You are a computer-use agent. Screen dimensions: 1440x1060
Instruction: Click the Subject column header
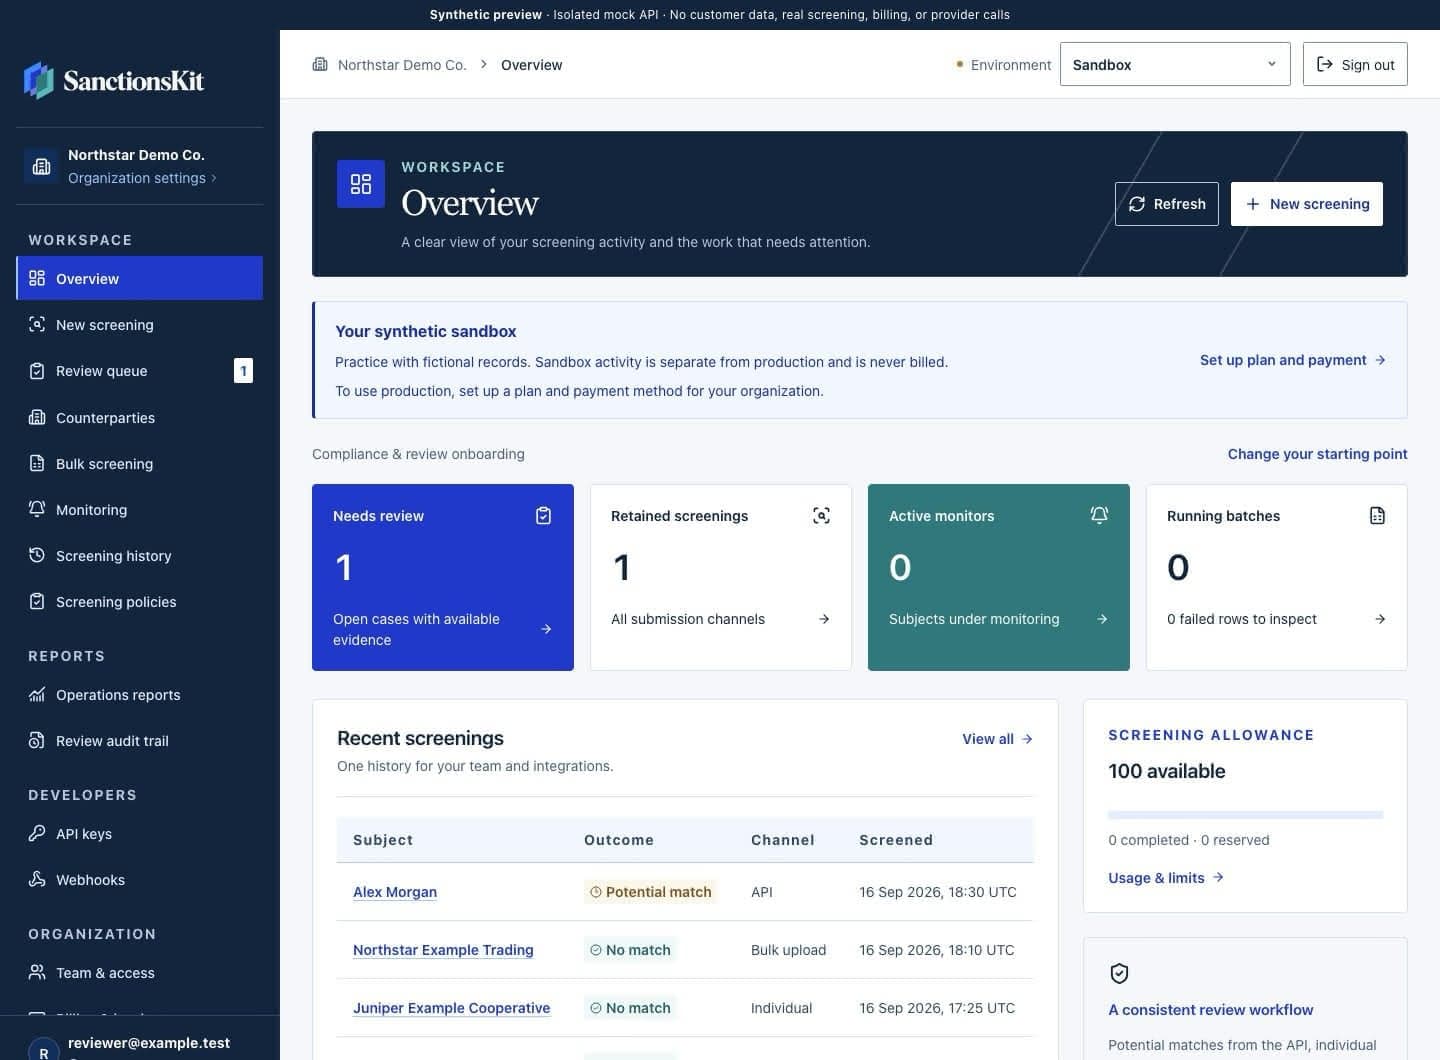point(383,840)
